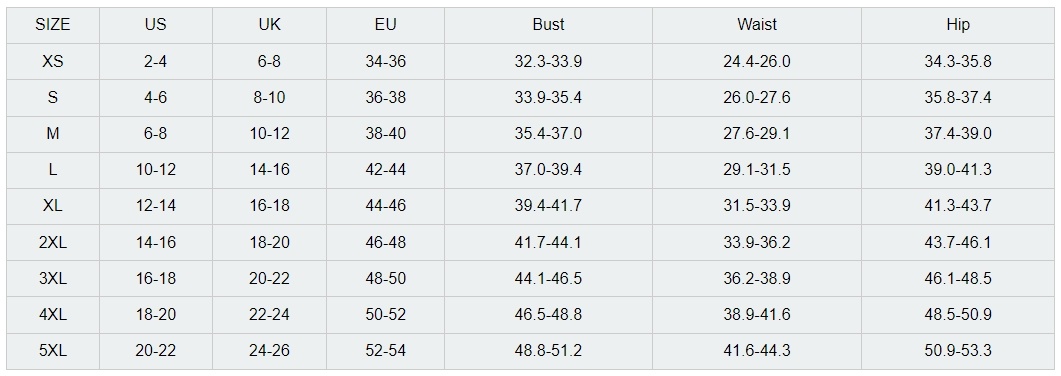Select the XL size cell
The width and height of the screenshot is (1061, 376).
point(53,206)
